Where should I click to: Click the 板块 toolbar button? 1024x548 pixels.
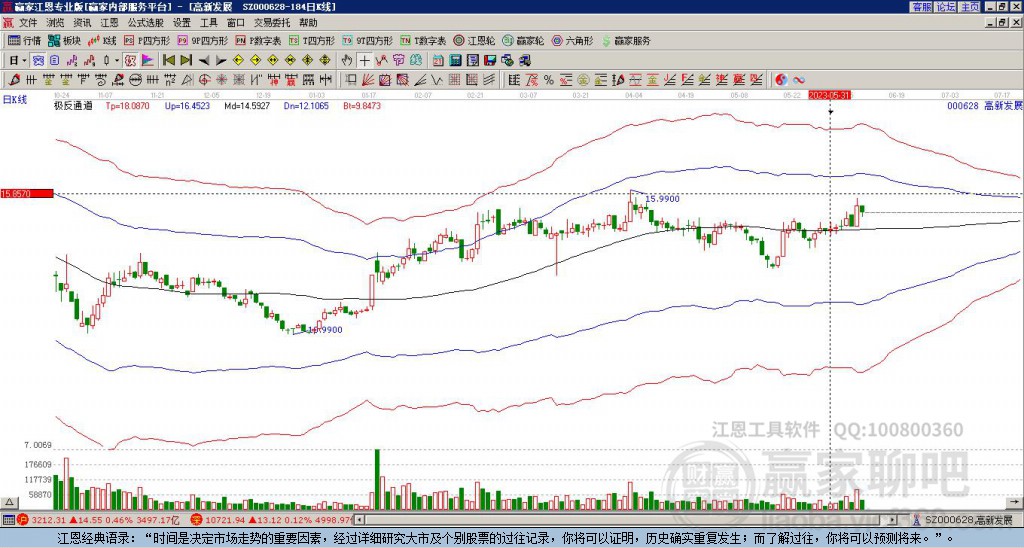click(x=65, y=40)
